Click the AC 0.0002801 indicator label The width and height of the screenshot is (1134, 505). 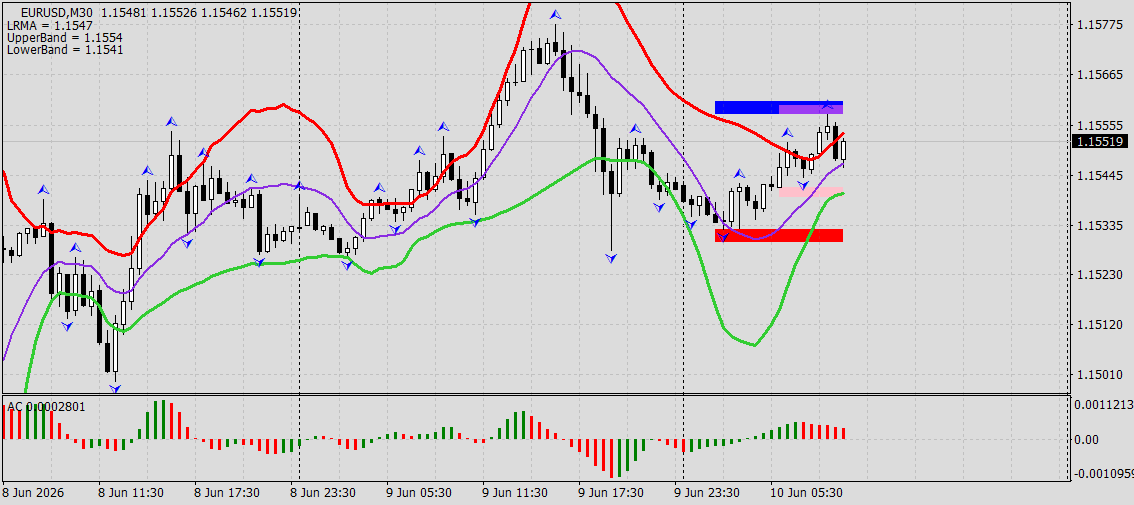click(x=46, y=407)
